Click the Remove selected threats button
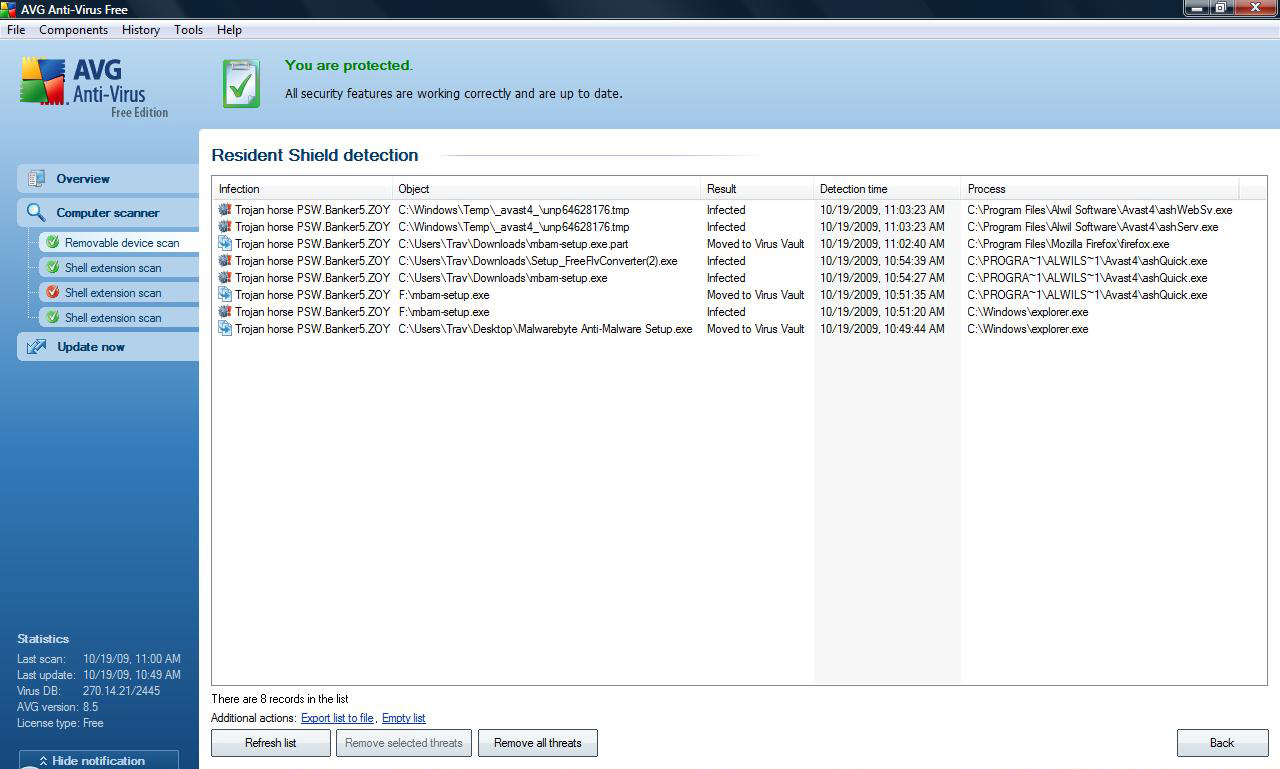 click(404, 743)
